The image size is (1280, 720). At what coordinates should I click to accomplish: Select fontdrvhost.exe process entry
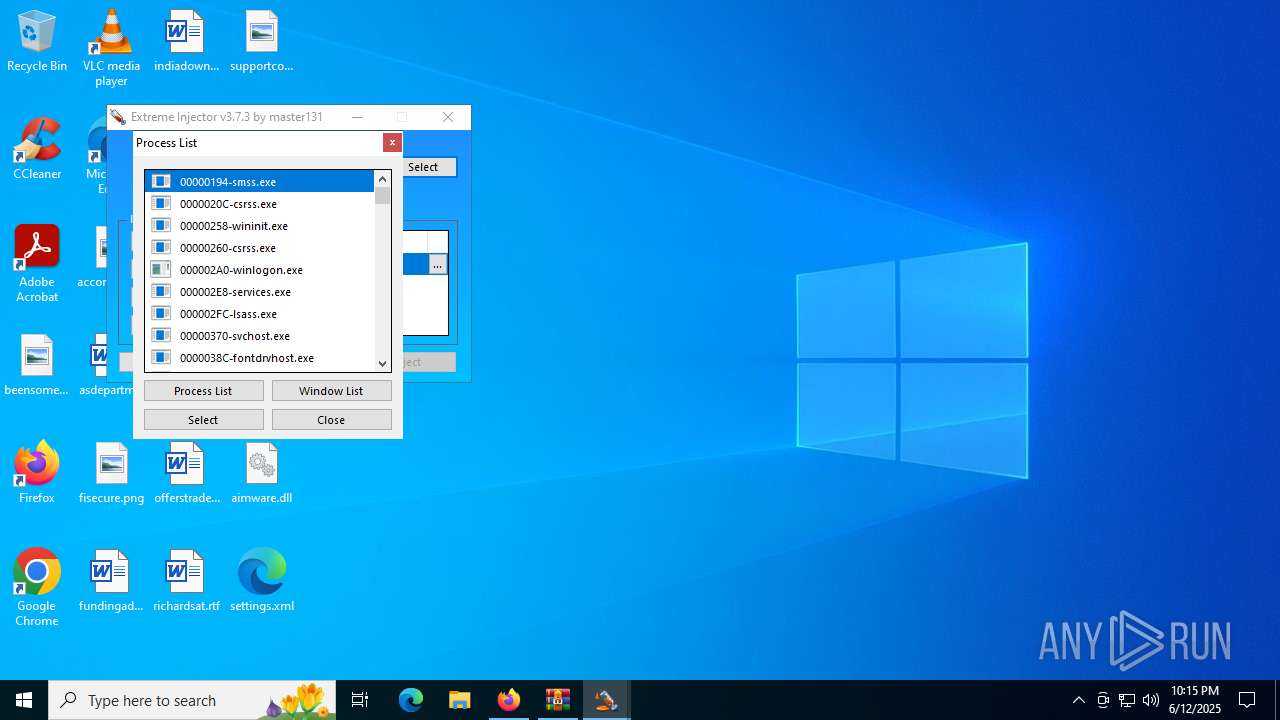point(259,358)
